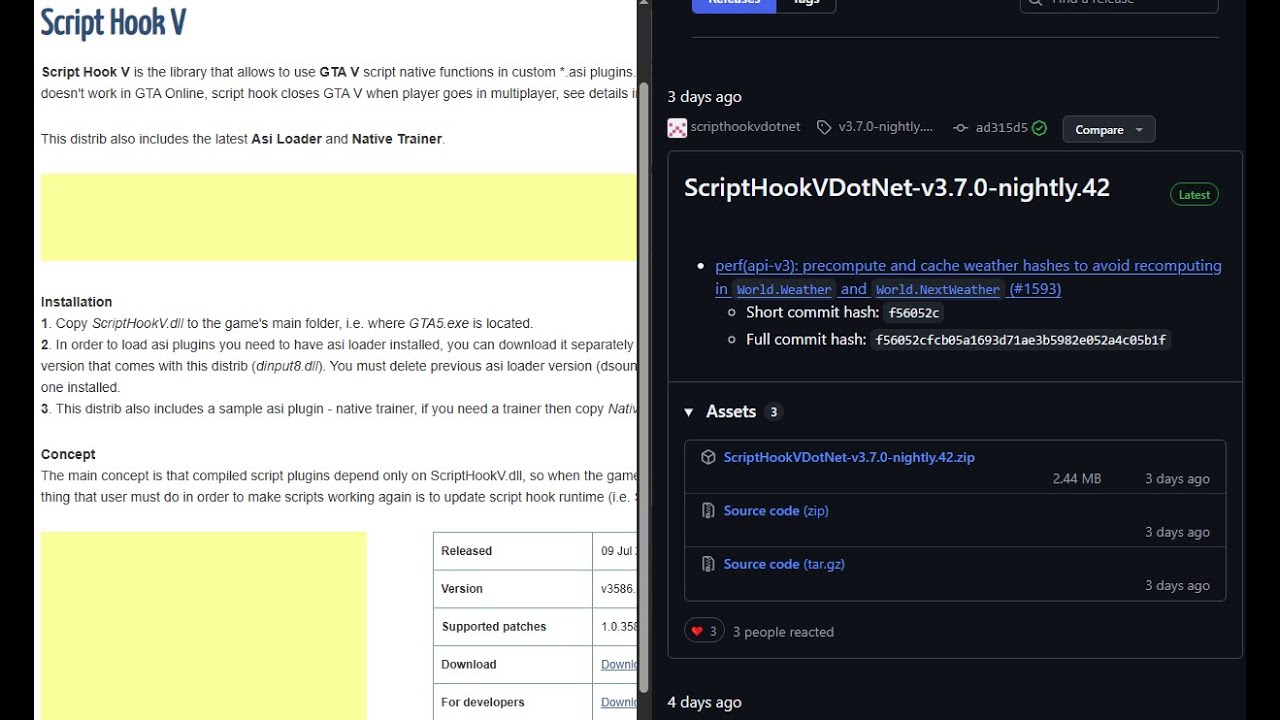
Task: Click the Supported patches table cell
Action: coord(513,627)
